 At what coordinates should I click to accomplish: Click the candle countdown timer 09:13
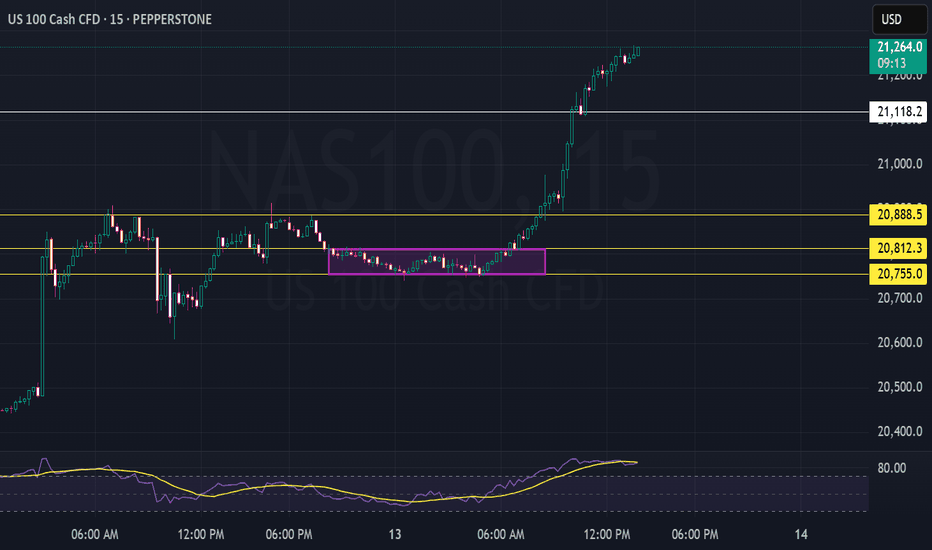coord(892,64)
